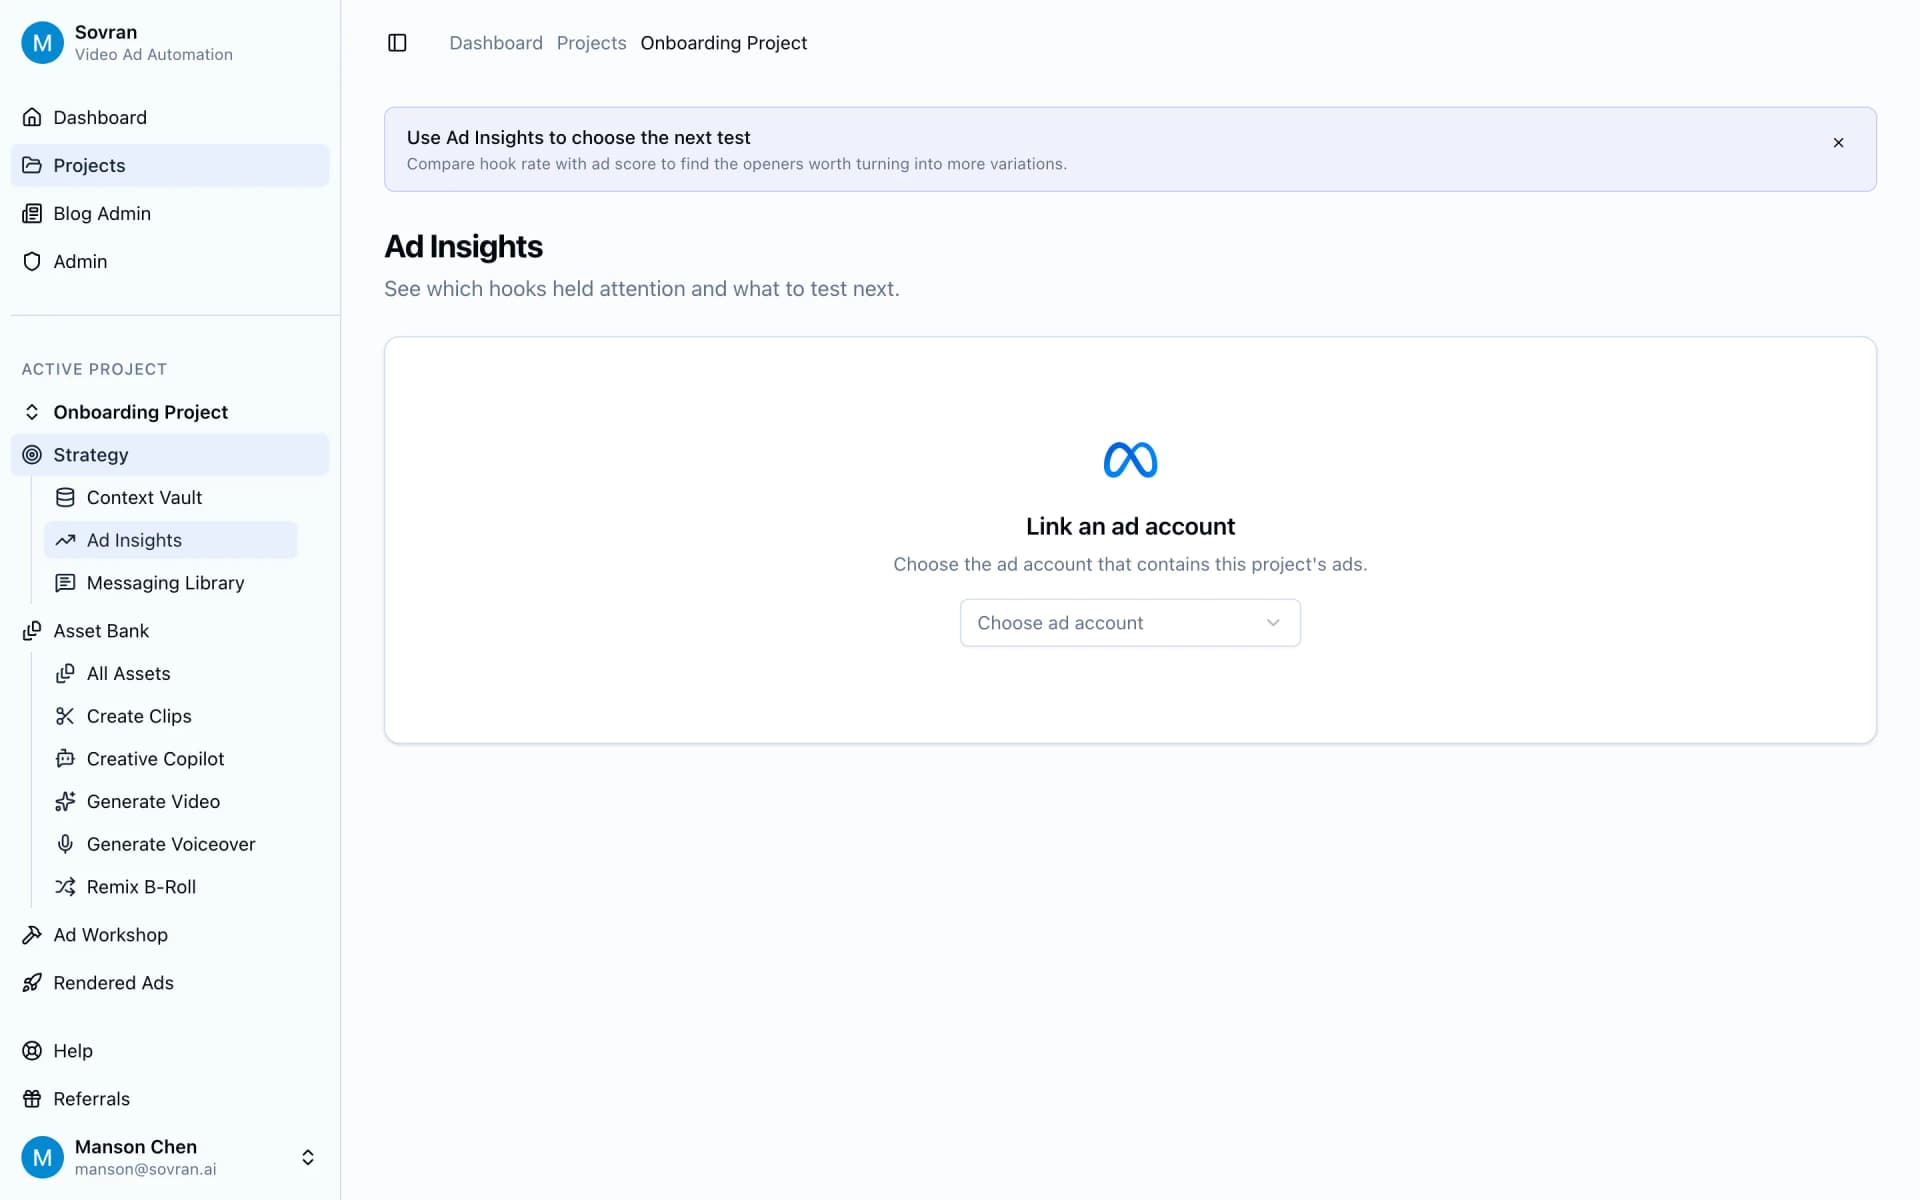
Task: Click the Meta logo icon
Action: pyautogui.click(x=1130, y=460)
